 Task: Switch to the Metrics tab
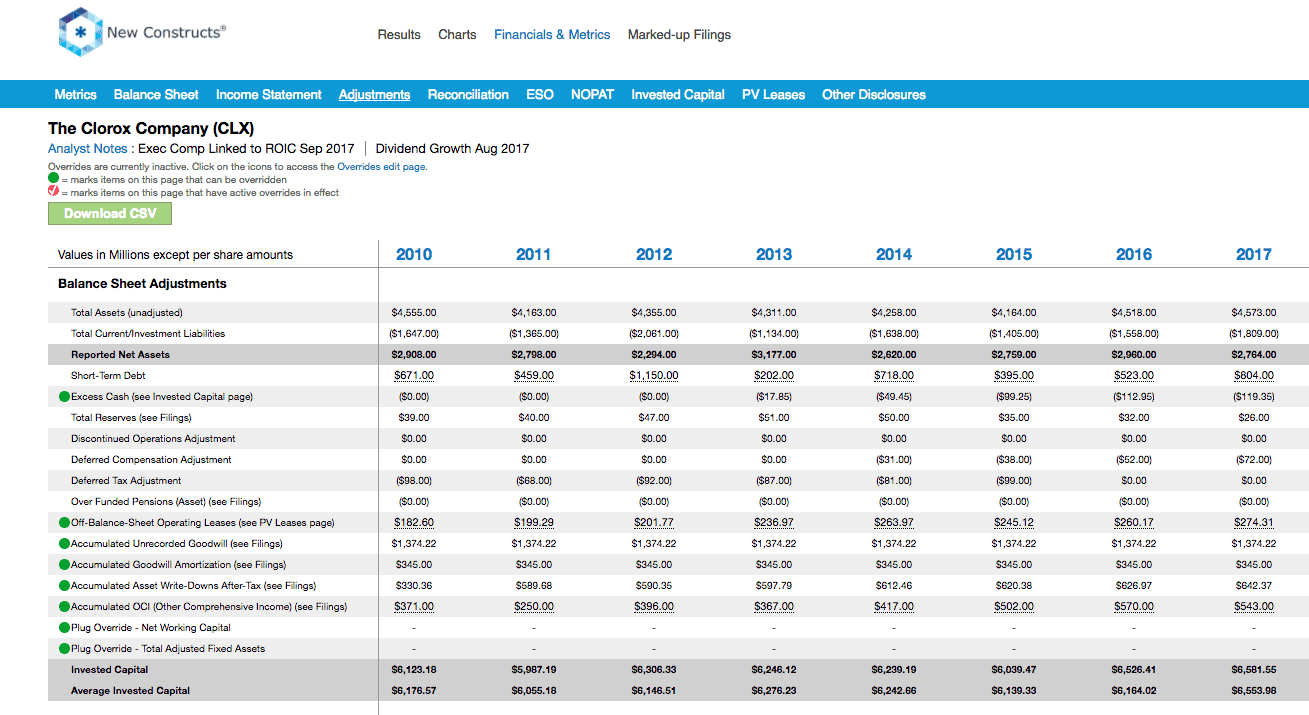76,95
